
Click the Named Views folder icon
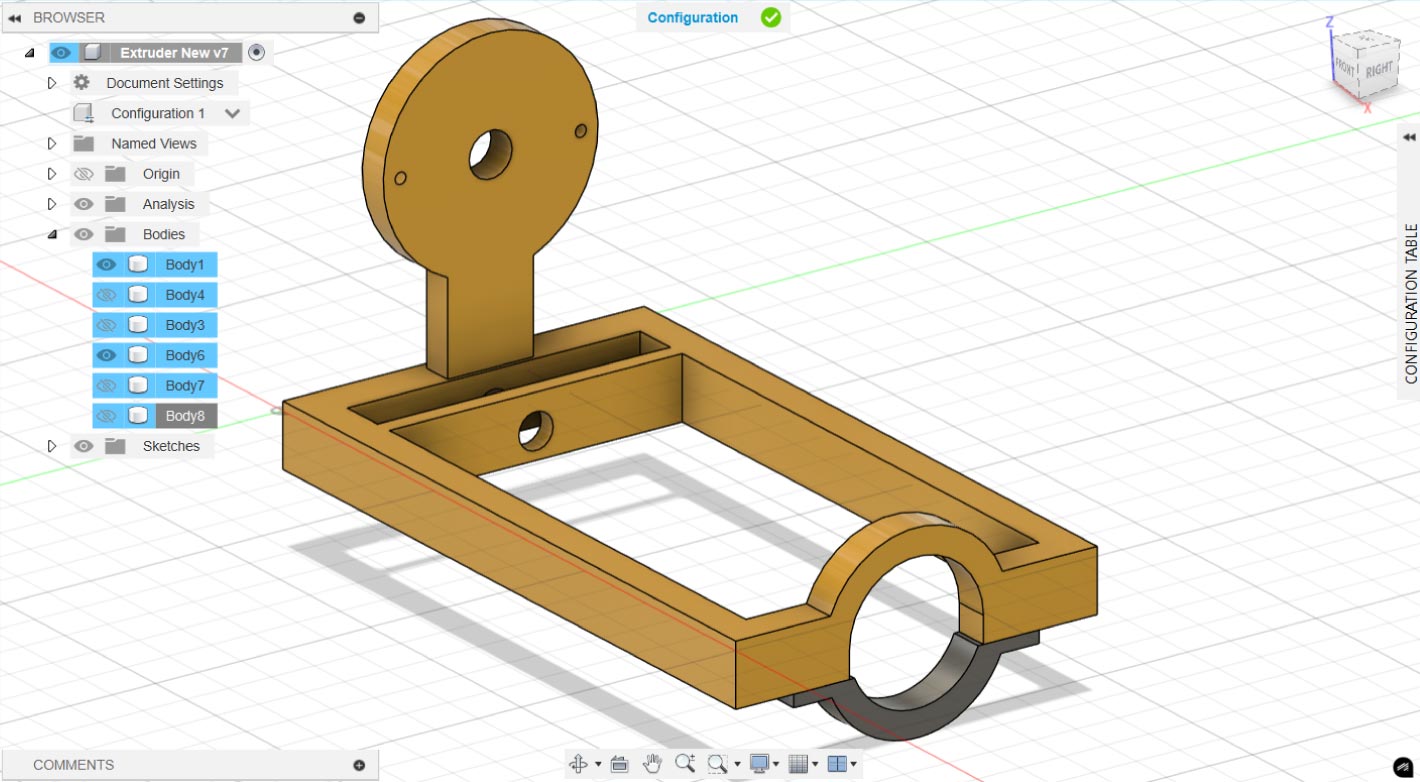[84, 143]
